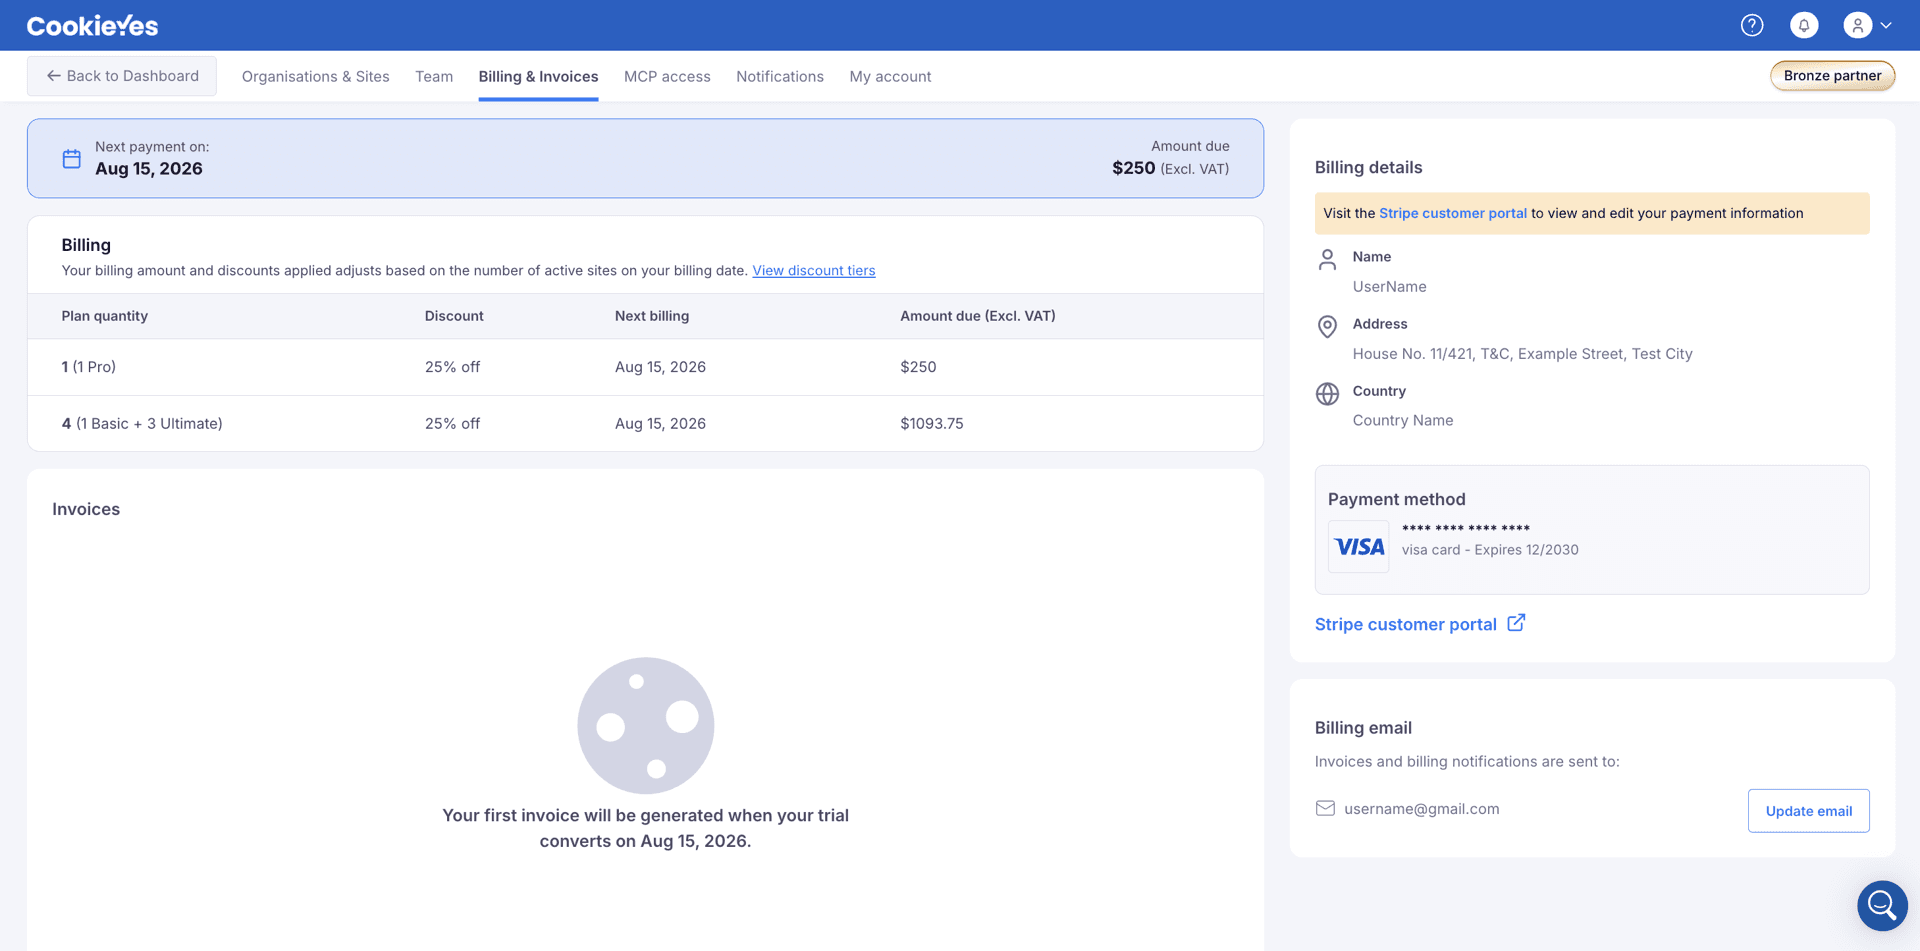Click the Billing email heading
Image resolution: width=1920 pixels, height=951 pixels.
tap(1363, 728)
